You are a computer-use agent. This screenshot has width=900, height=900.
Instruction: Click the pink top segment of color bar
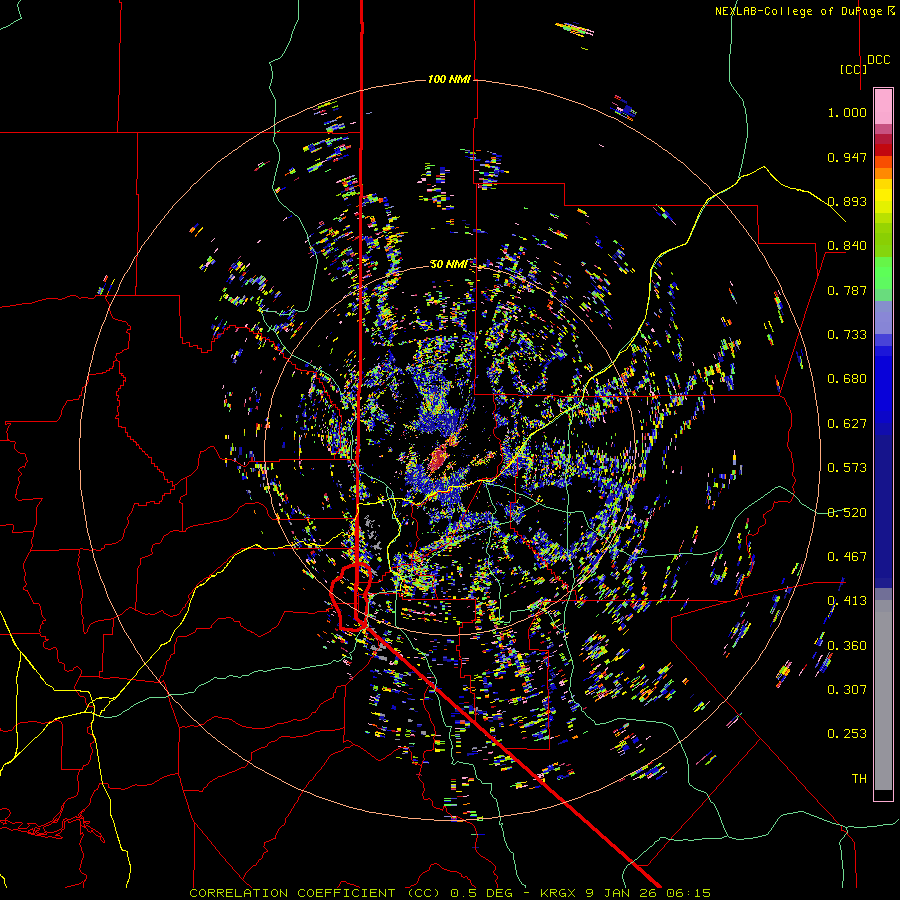pyautogui.click(x=883, y=106)
